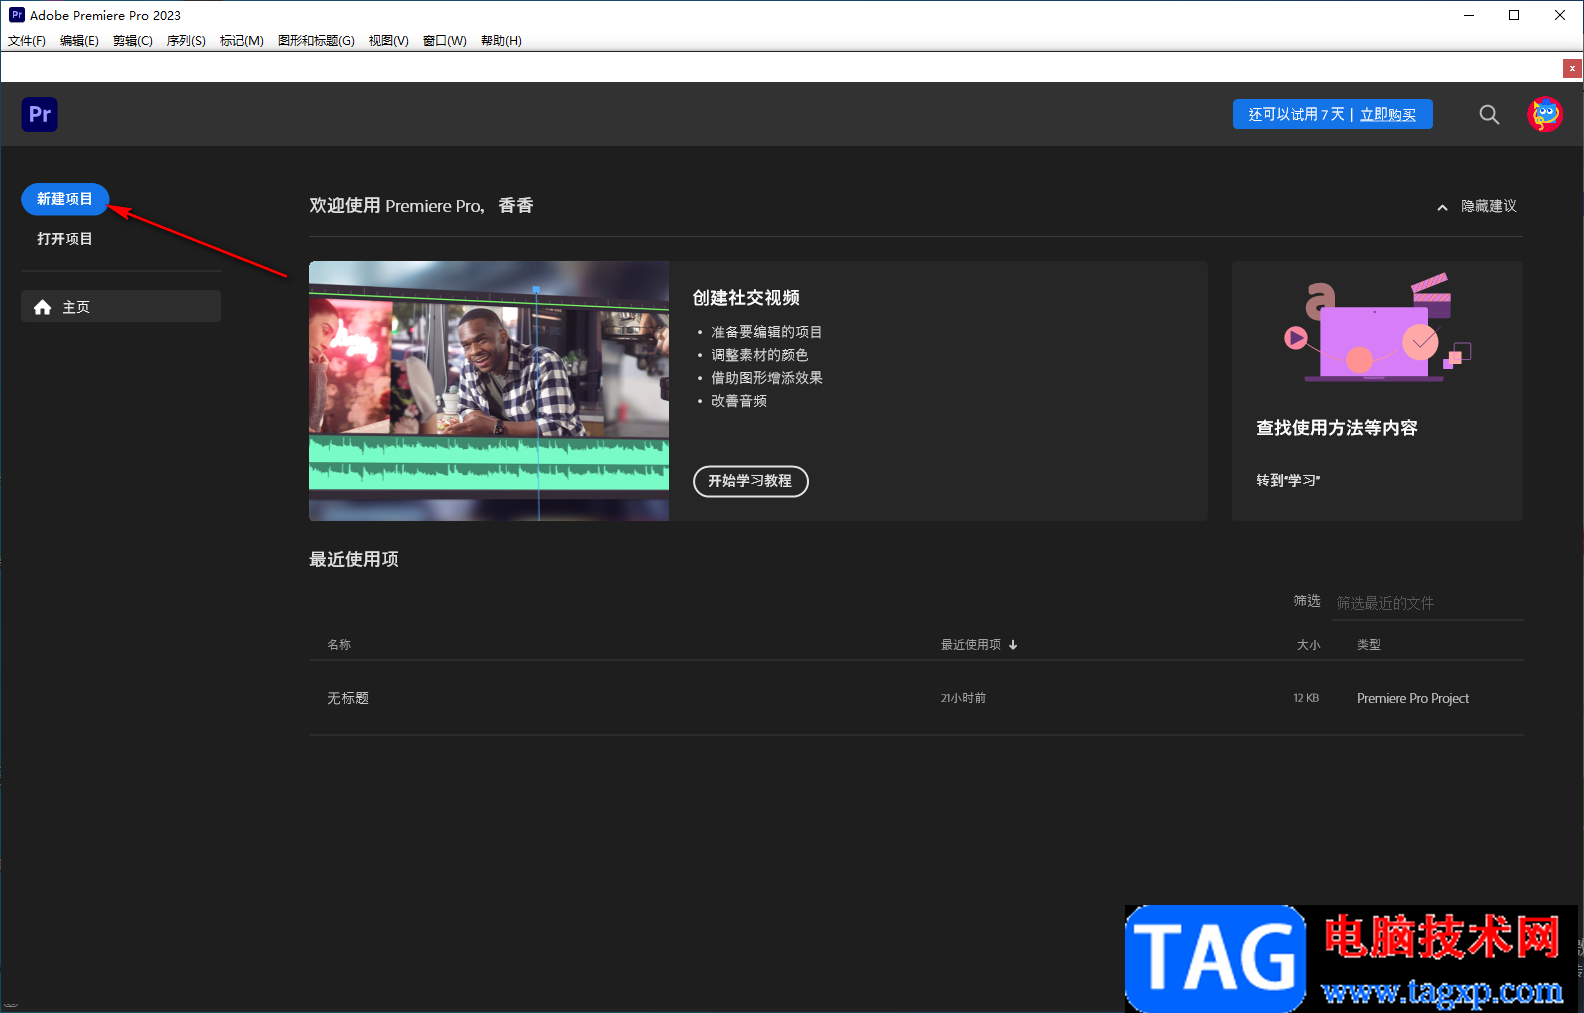Click the 大小 column header

(x=1308, y=645)
